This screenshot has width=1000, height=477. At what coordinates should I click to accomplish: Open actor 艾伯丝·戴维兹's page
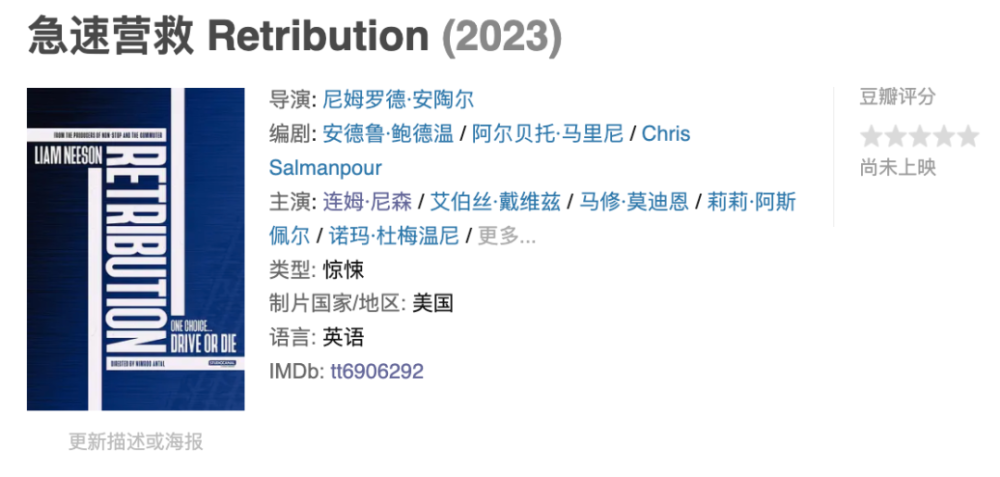pyautogui.click(x=495, y=202)
